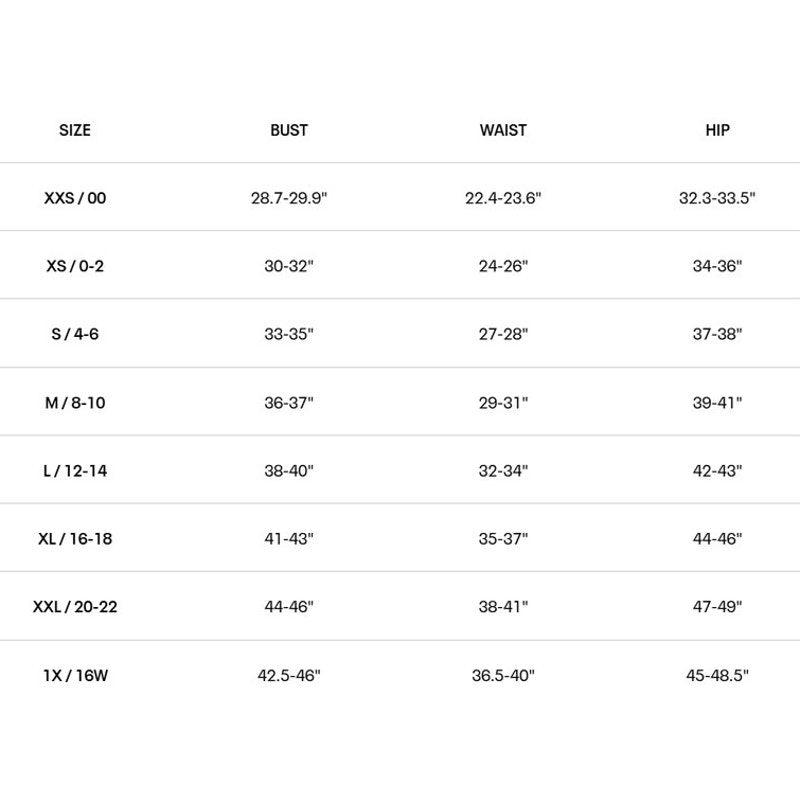Click the 22.4-23.6" waist measurement
The image size is (800, 800).
(503, 198)
